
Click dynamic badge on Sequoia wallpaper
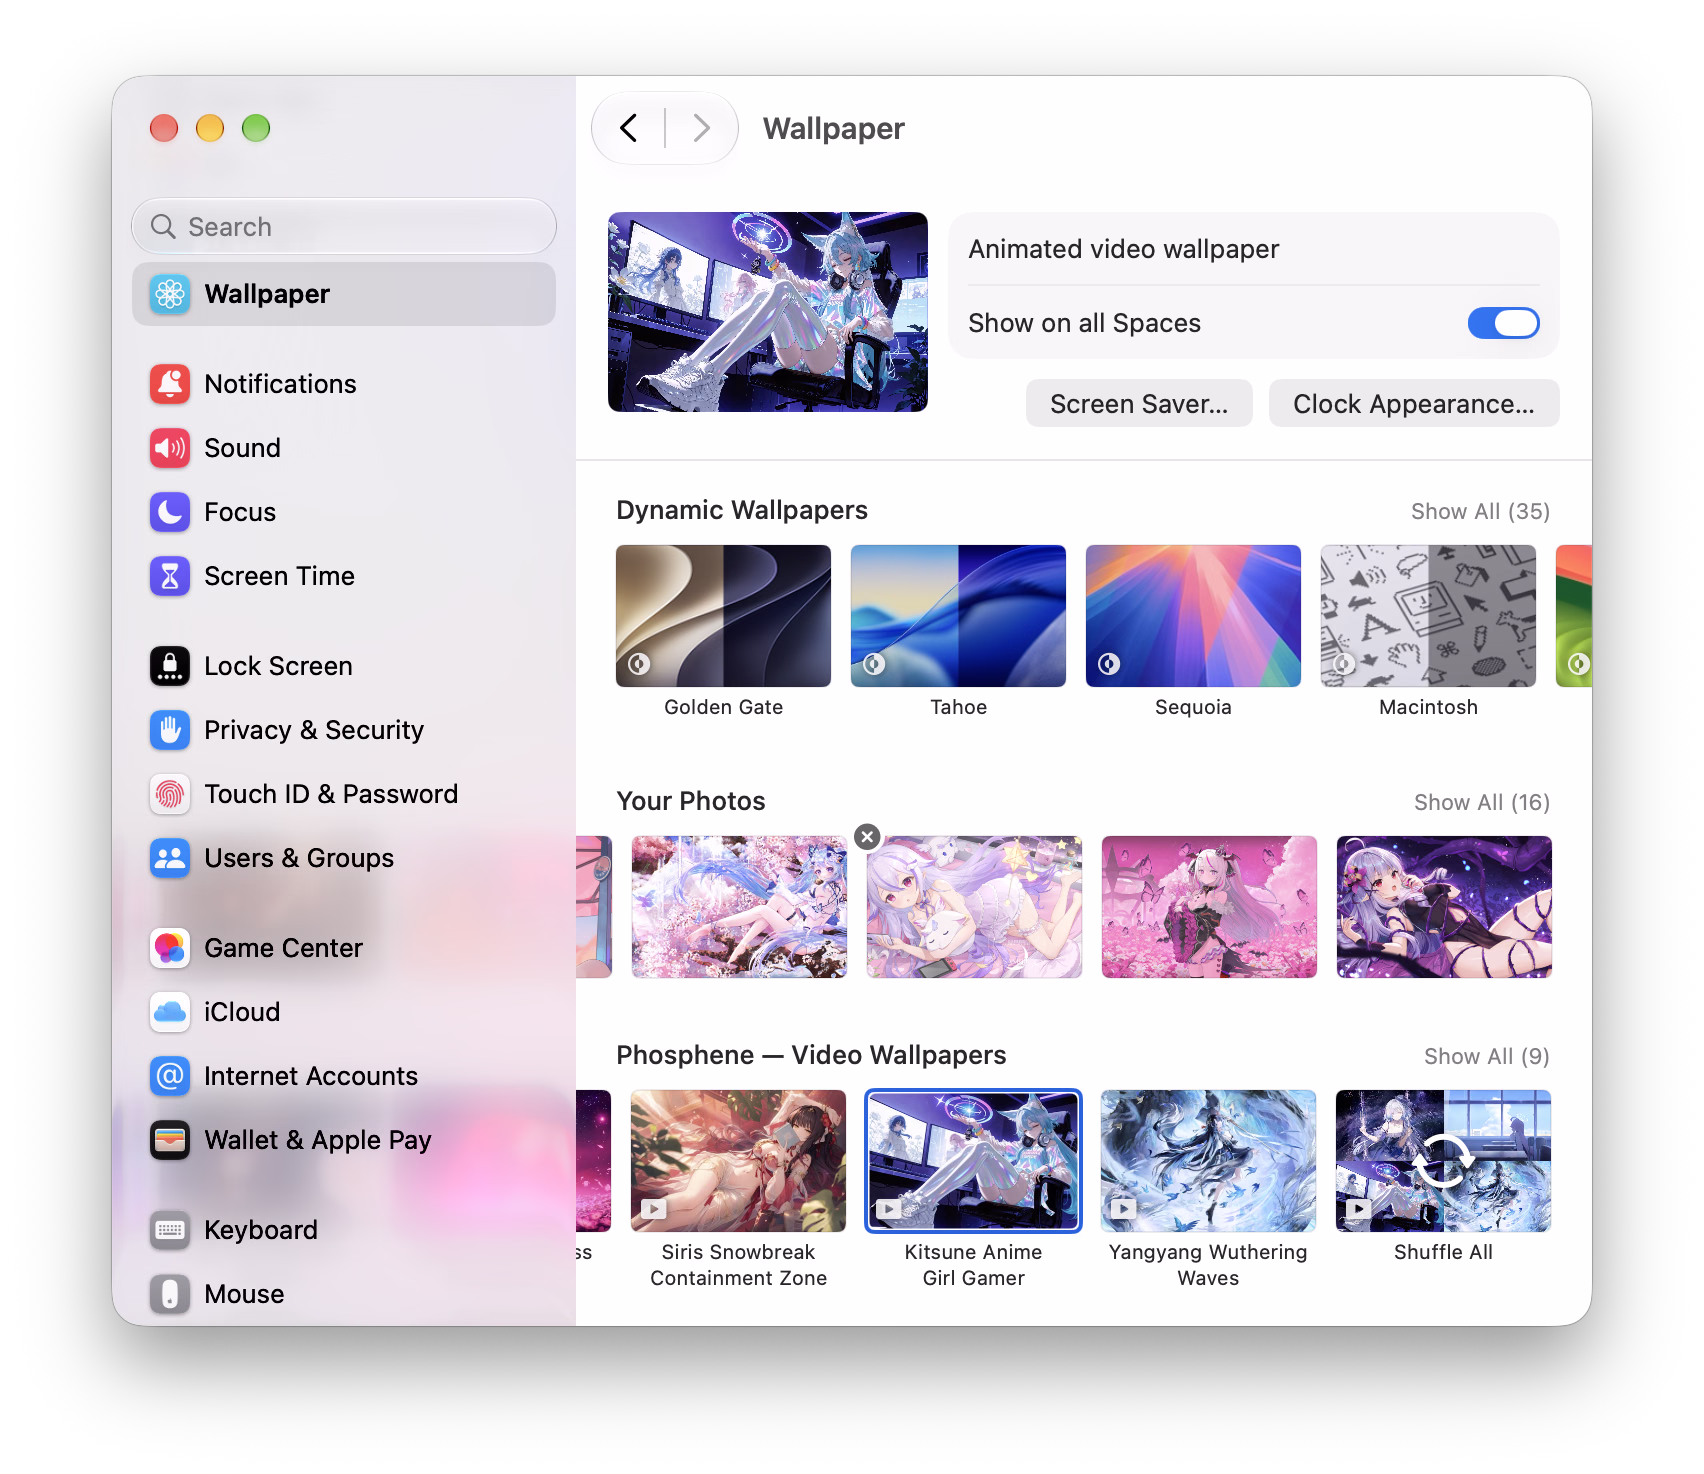[x=1109, y=664]
